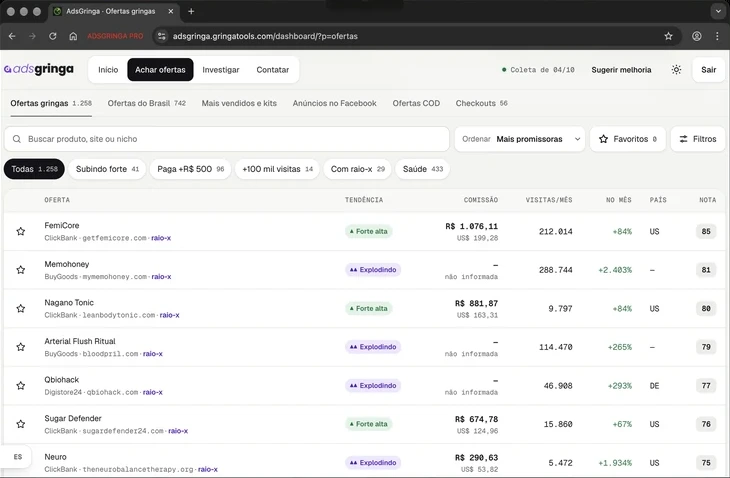
Task: Select Achar ofertas in navigation
Action: (x=160, y=70)
